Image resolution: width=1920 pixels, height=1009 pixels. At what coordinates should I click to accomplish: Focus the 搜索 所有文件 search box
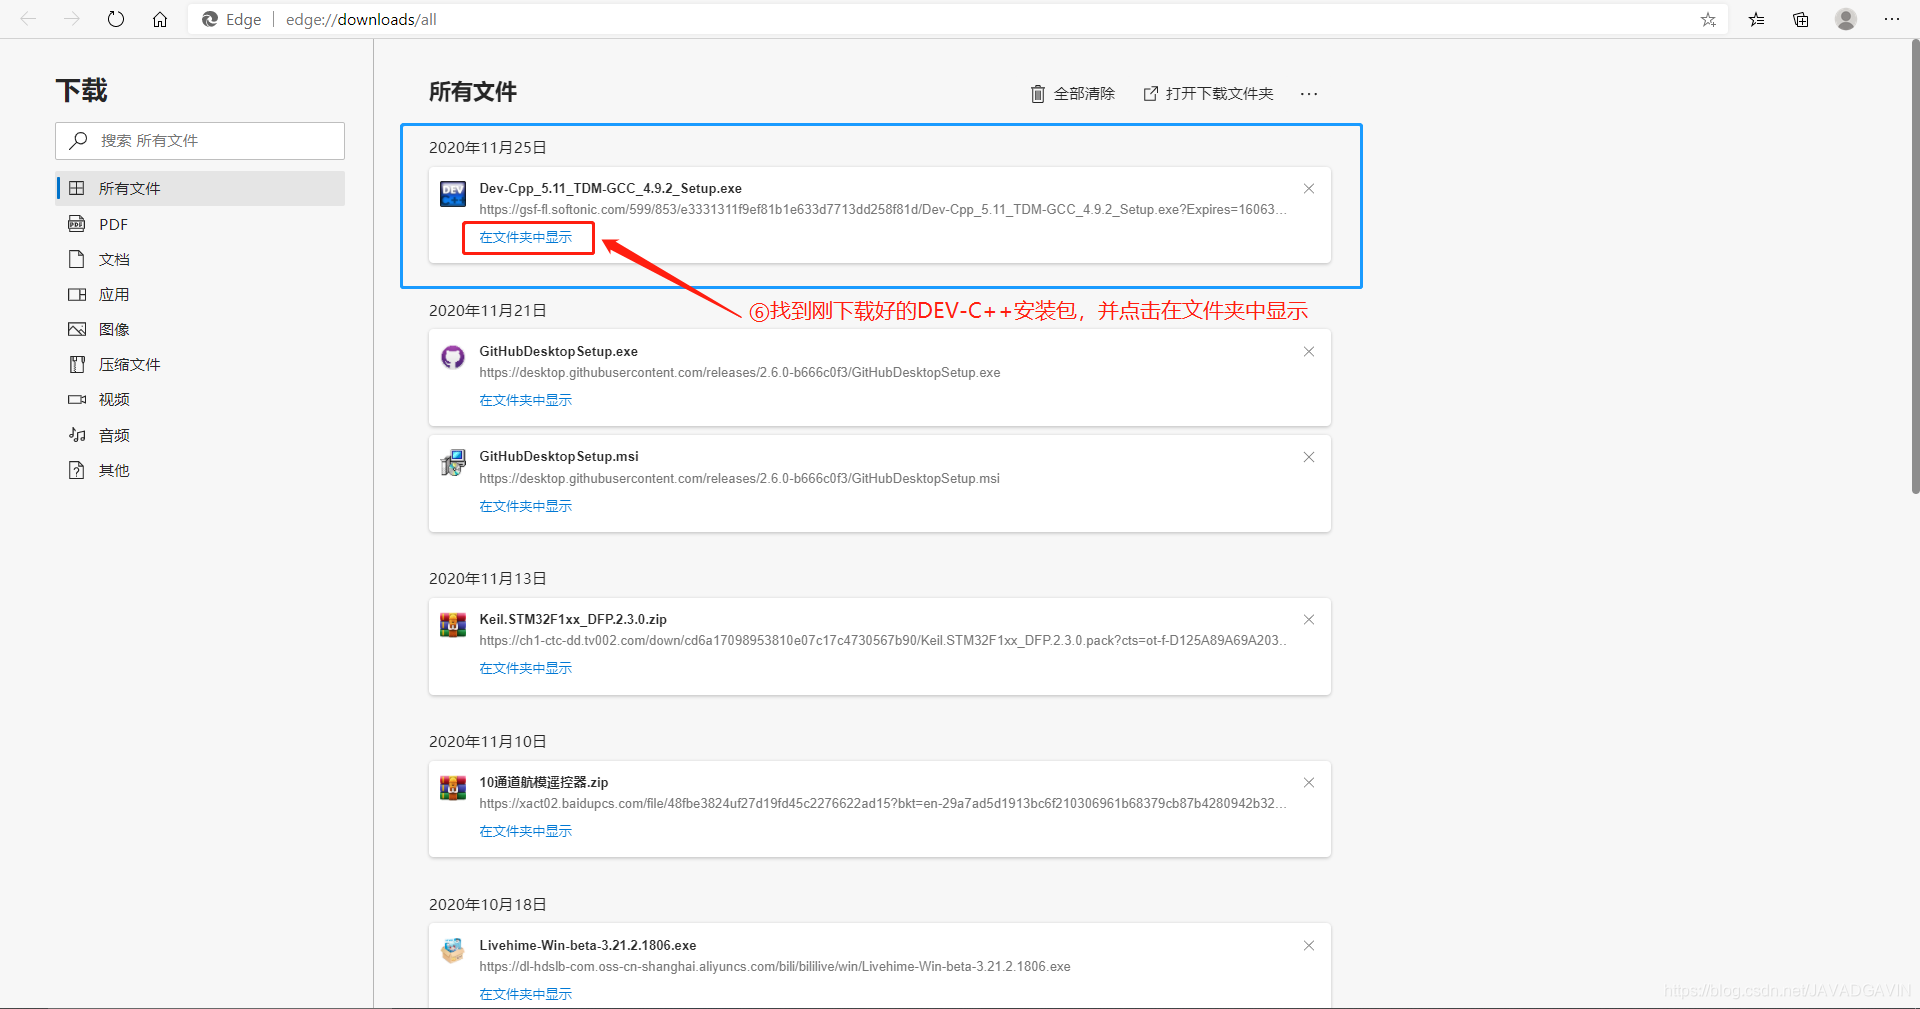click(x=200, y=141)
